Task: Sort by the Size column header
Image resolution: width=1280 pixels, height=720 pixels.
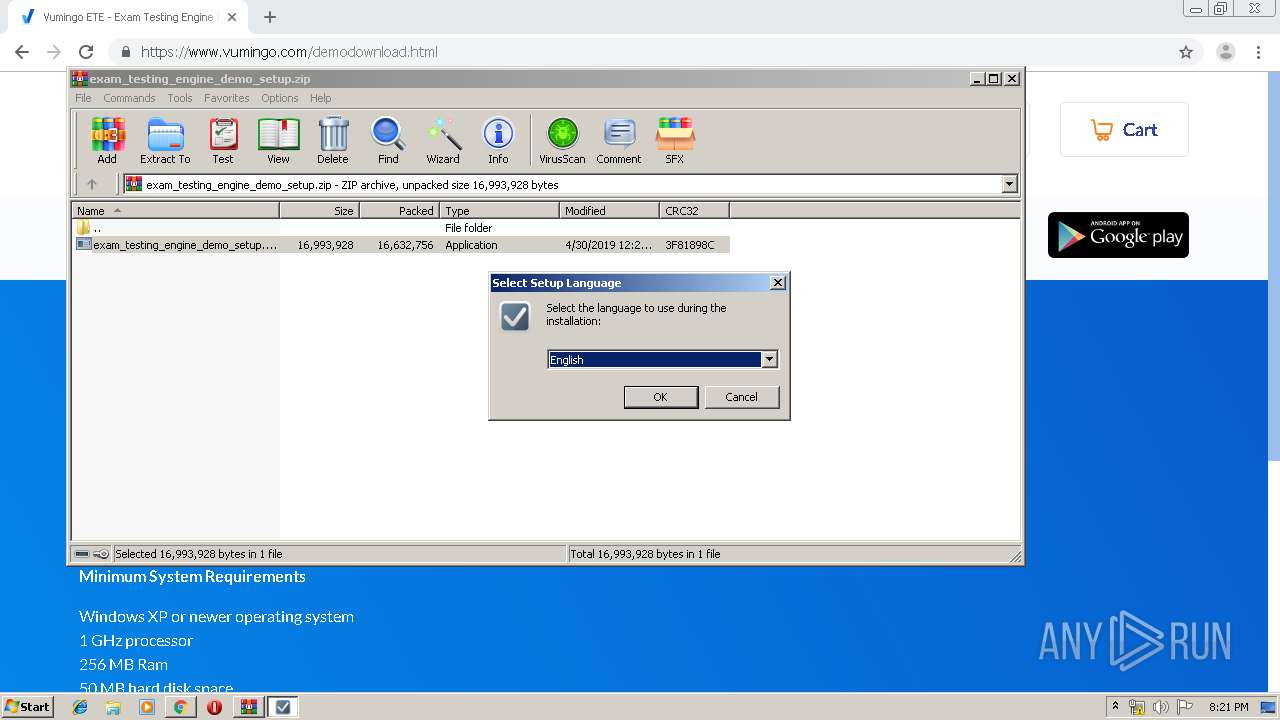Action: tap(319, 210)
